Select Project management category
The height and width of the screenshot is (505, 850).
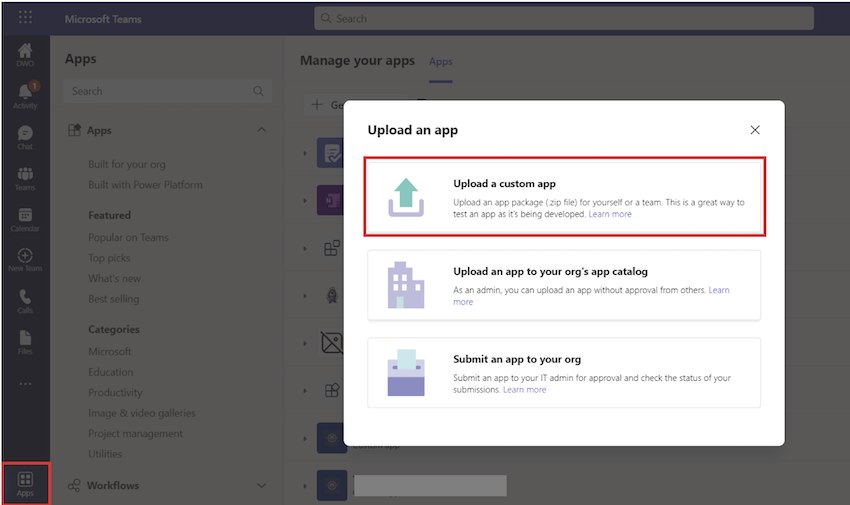(x=135, y=433)
